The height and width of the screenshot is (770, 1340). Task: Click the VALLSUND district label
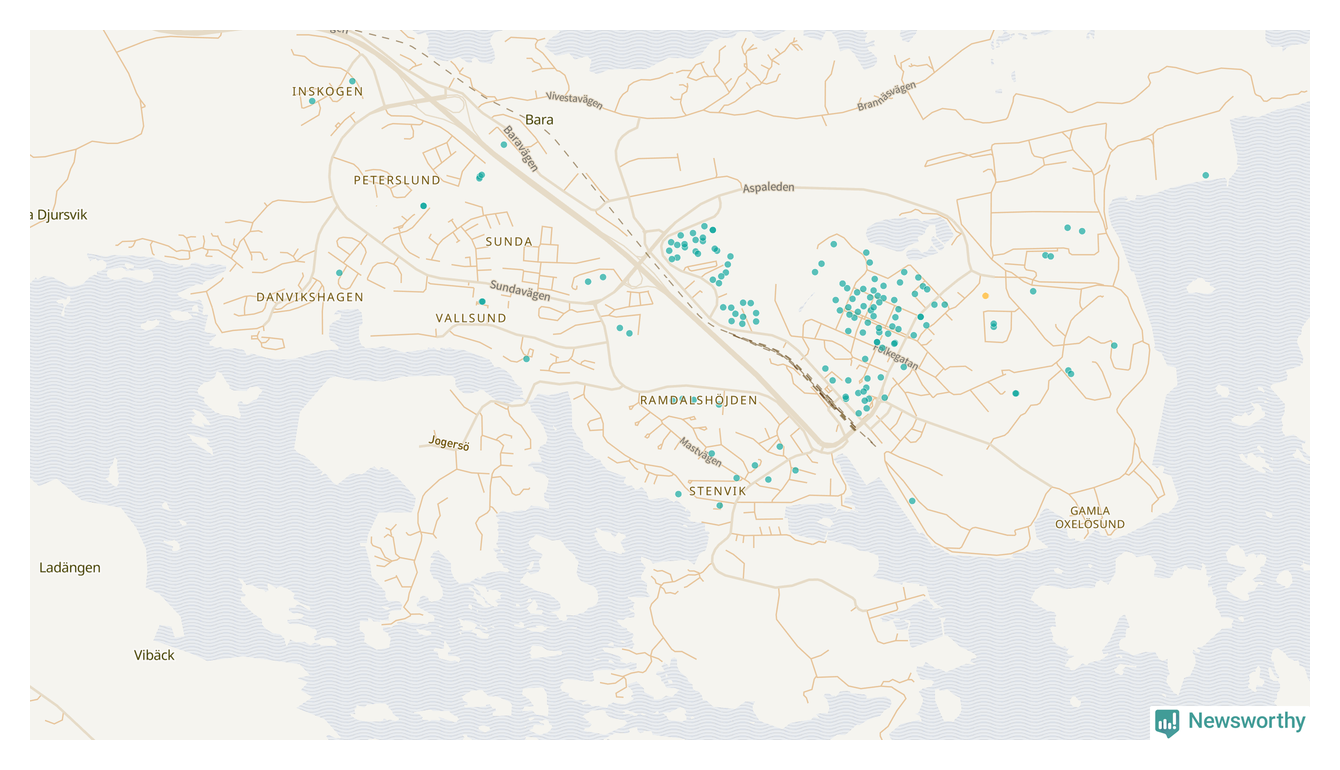(x=471, y=319)
